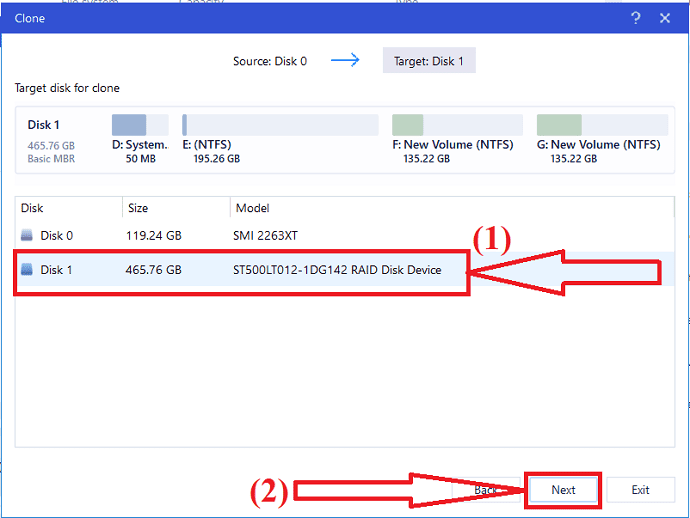Click the blue source-to-target arrow
The height and width of the screenshot is (518, 690).
tap(345, 60)
